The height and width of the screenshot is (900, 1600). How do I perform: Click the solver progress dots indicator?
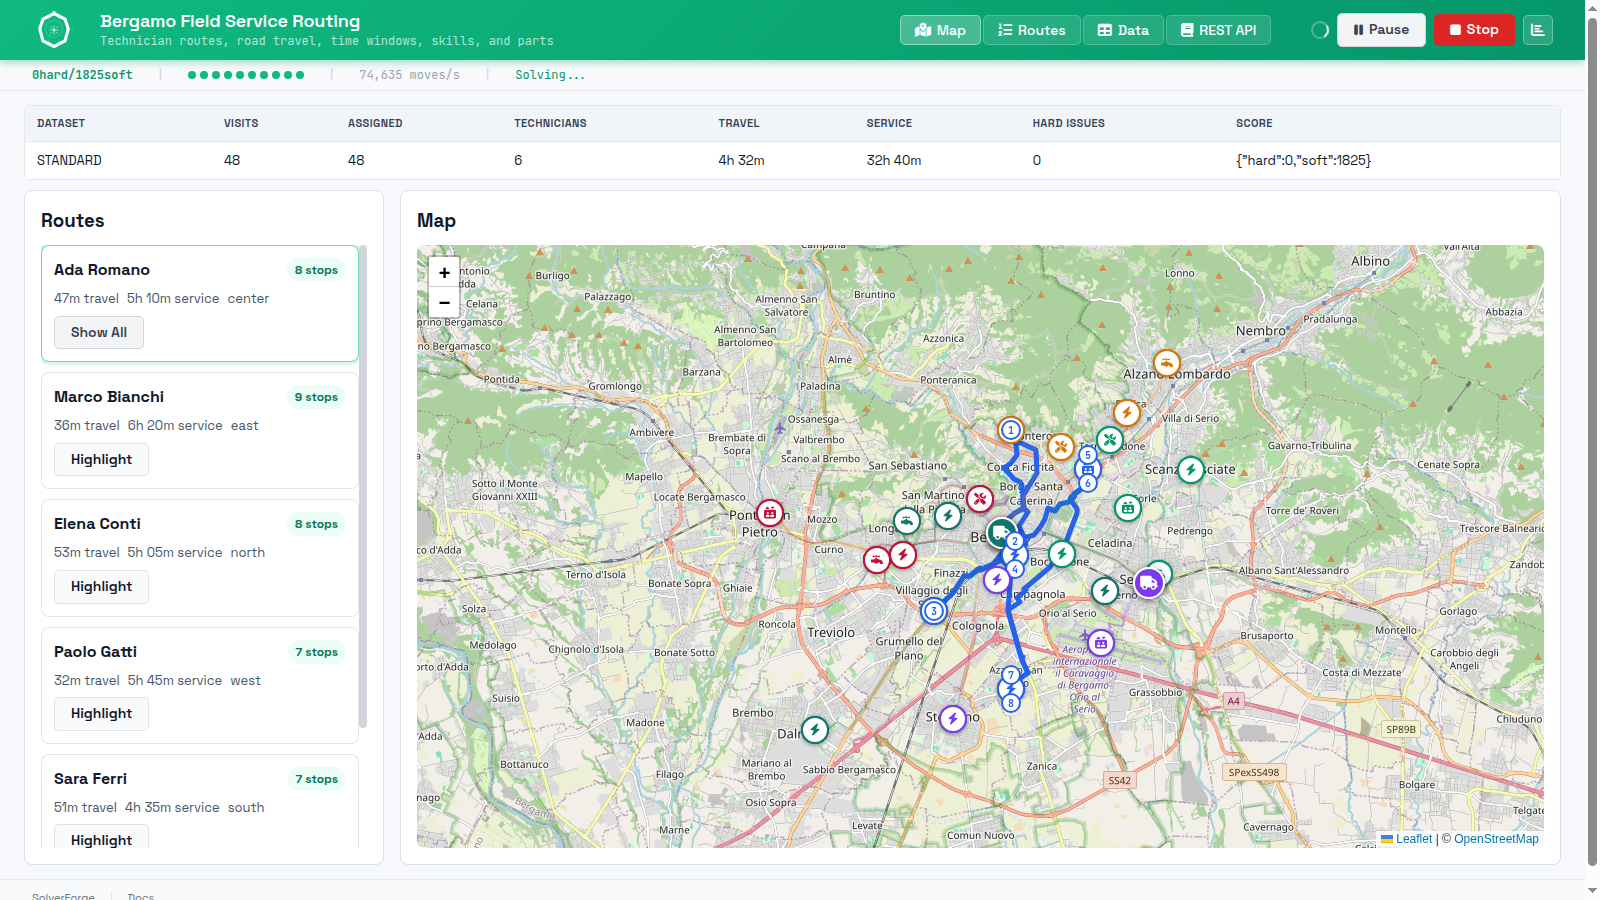tap(246, 75)
